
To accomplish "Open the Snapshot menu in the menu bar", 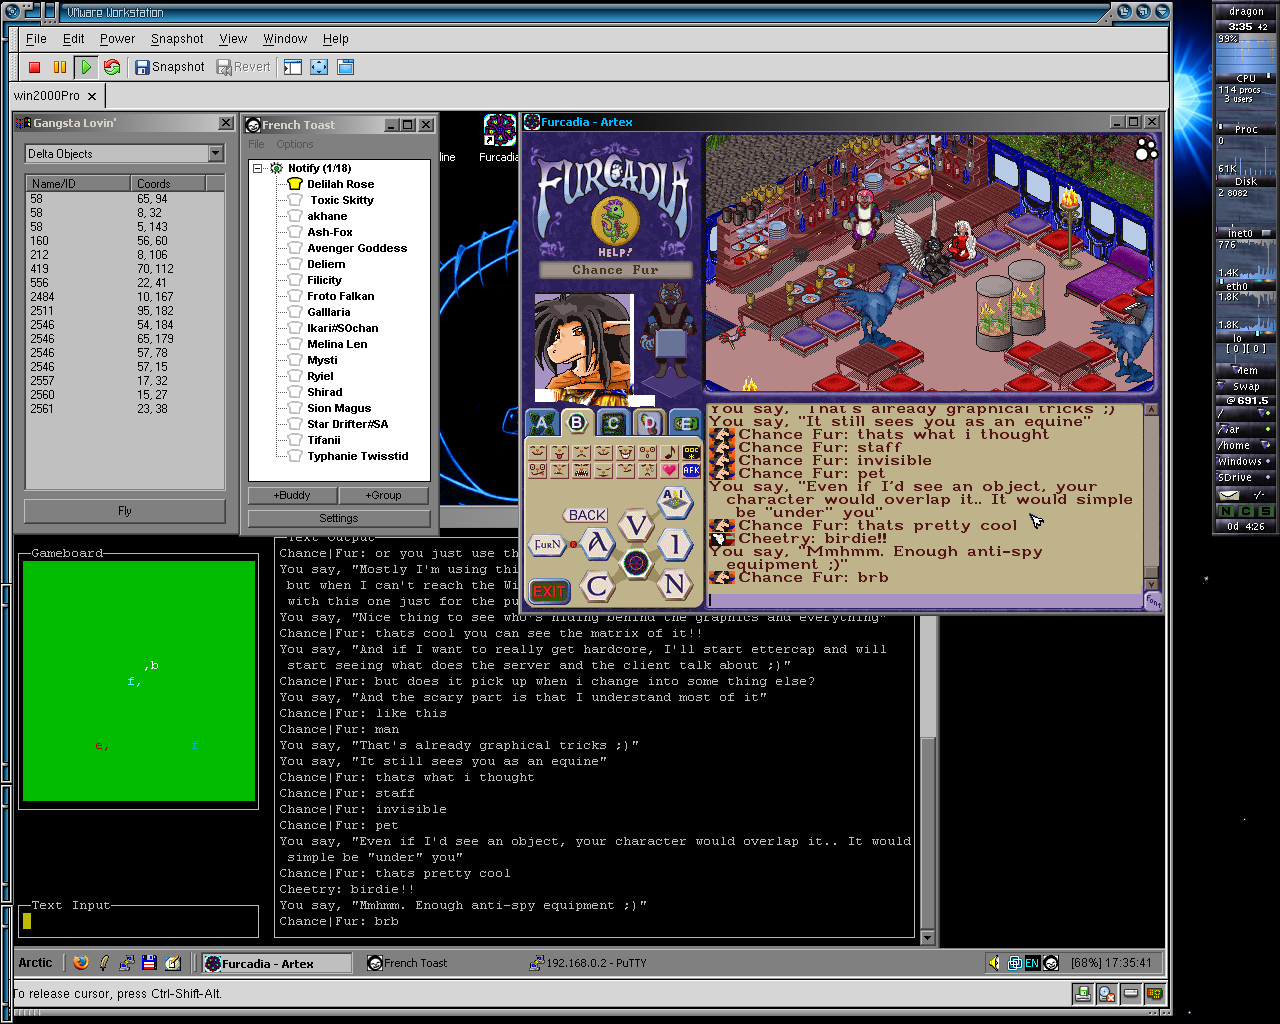I will pos(177,39).
